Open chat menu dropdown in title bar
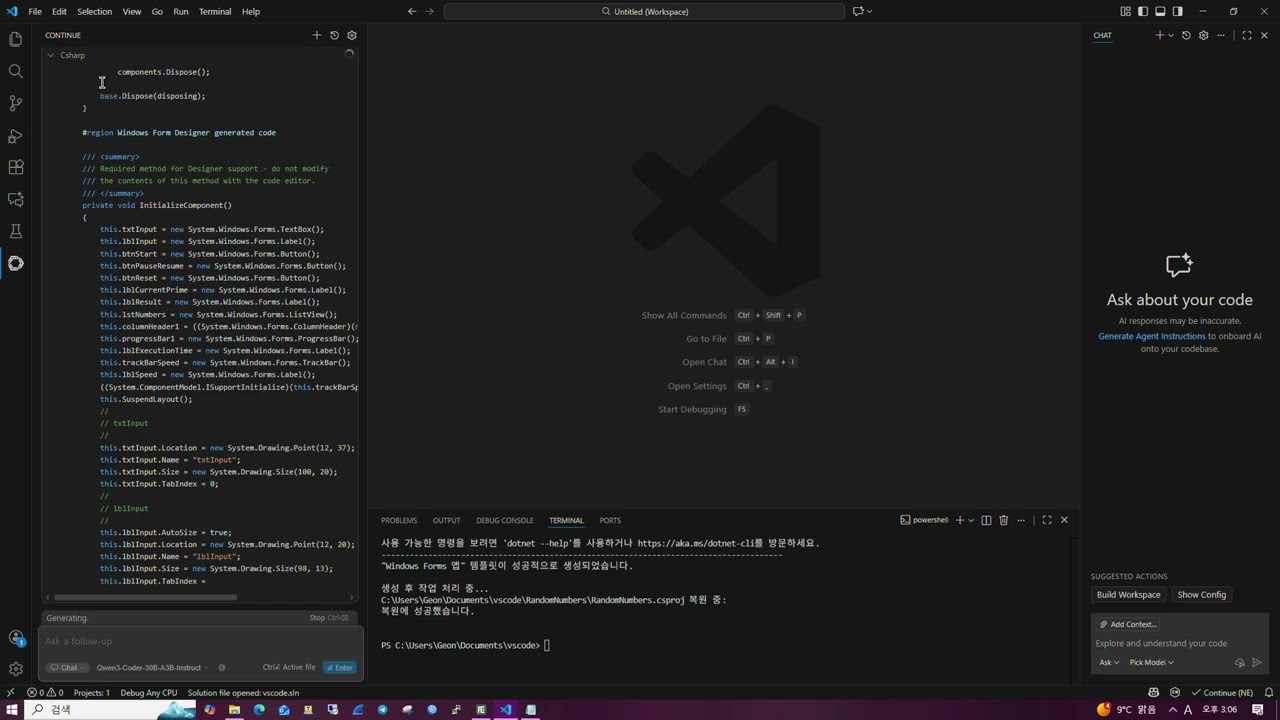This screenshot has height=720, width=1280. point(869,11)
